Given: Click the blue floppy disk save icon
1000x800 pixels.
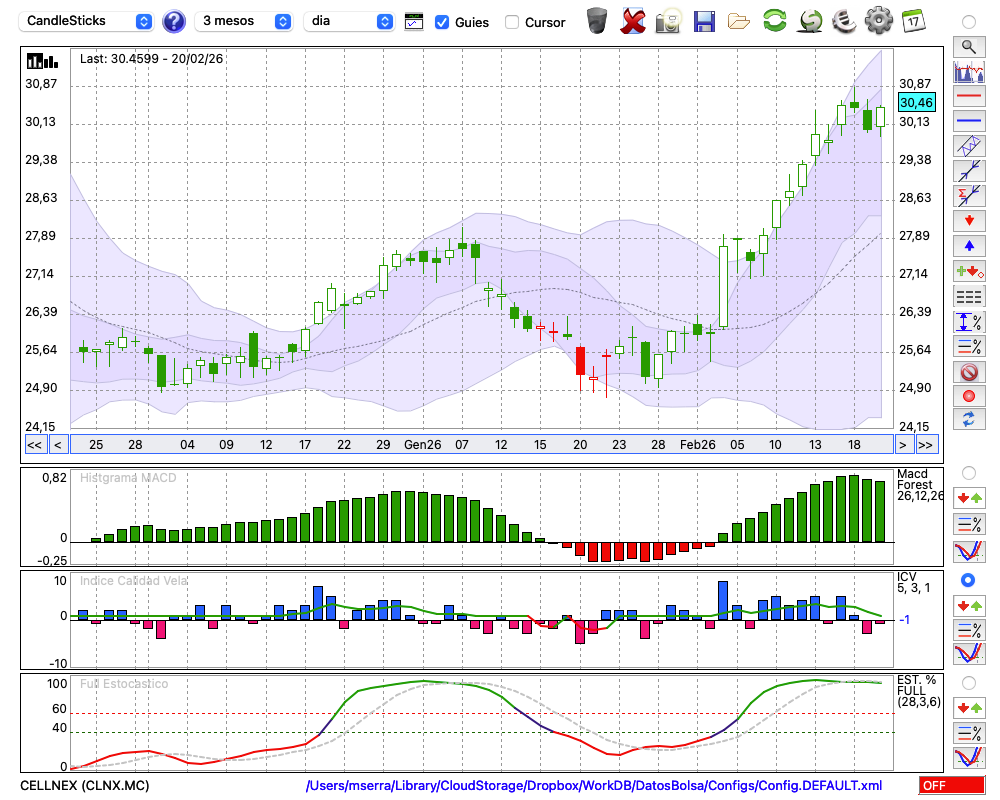Looking at the screenshot, I should click(x=704, y=21).
